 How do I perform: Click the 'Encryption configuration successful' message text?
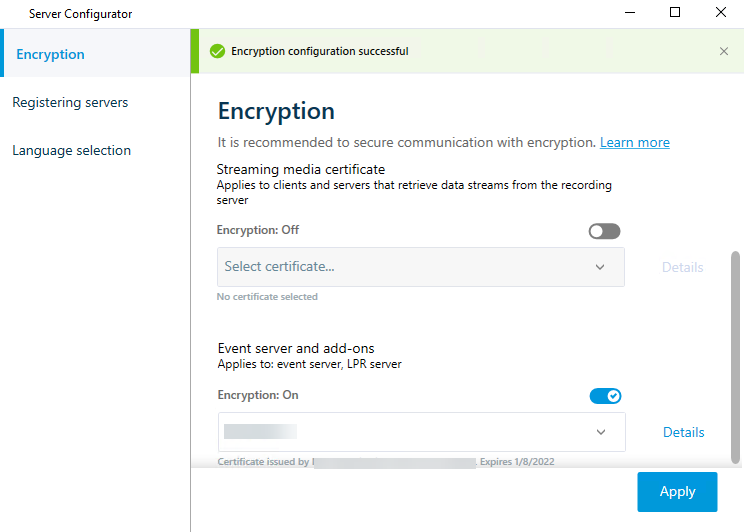[x=319, y=51]
